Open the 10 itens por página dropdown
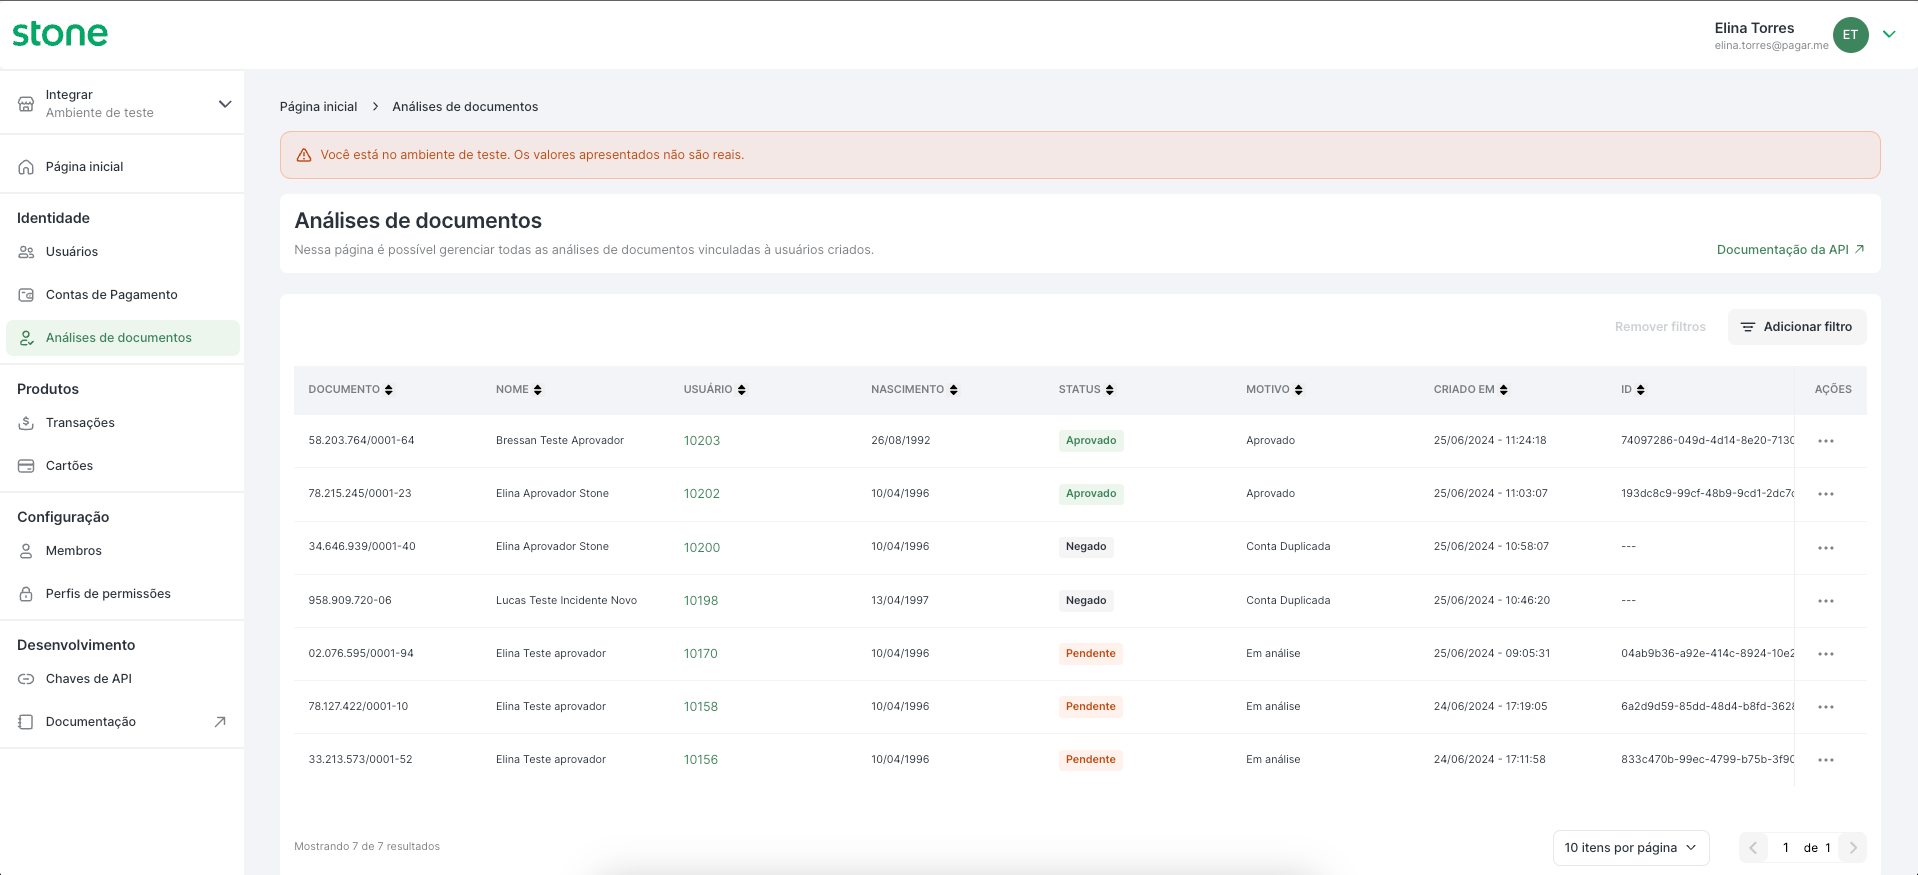 point(1631,848)
